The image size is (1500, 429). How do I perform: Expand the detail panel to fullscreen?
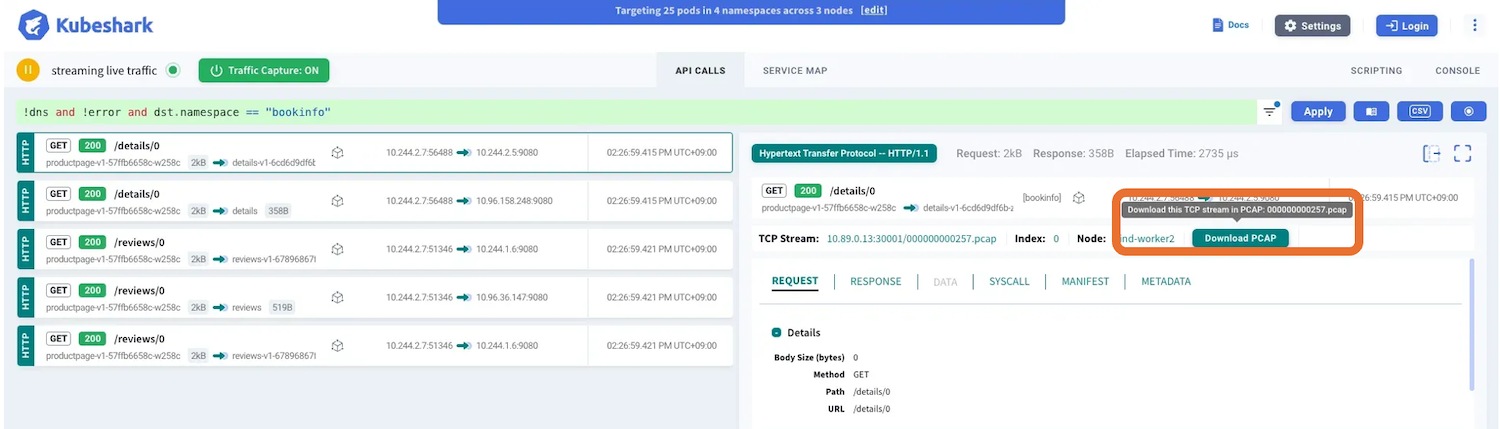point(1463,153)
